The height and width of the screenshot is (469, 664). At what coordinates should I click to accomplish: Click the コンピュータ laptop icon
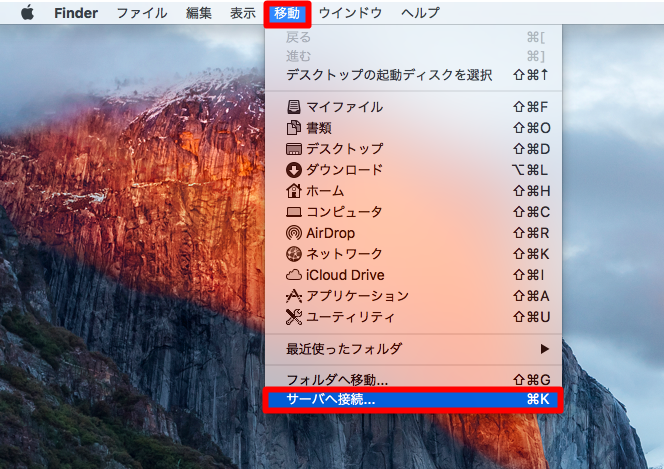[x=294, y=212]
